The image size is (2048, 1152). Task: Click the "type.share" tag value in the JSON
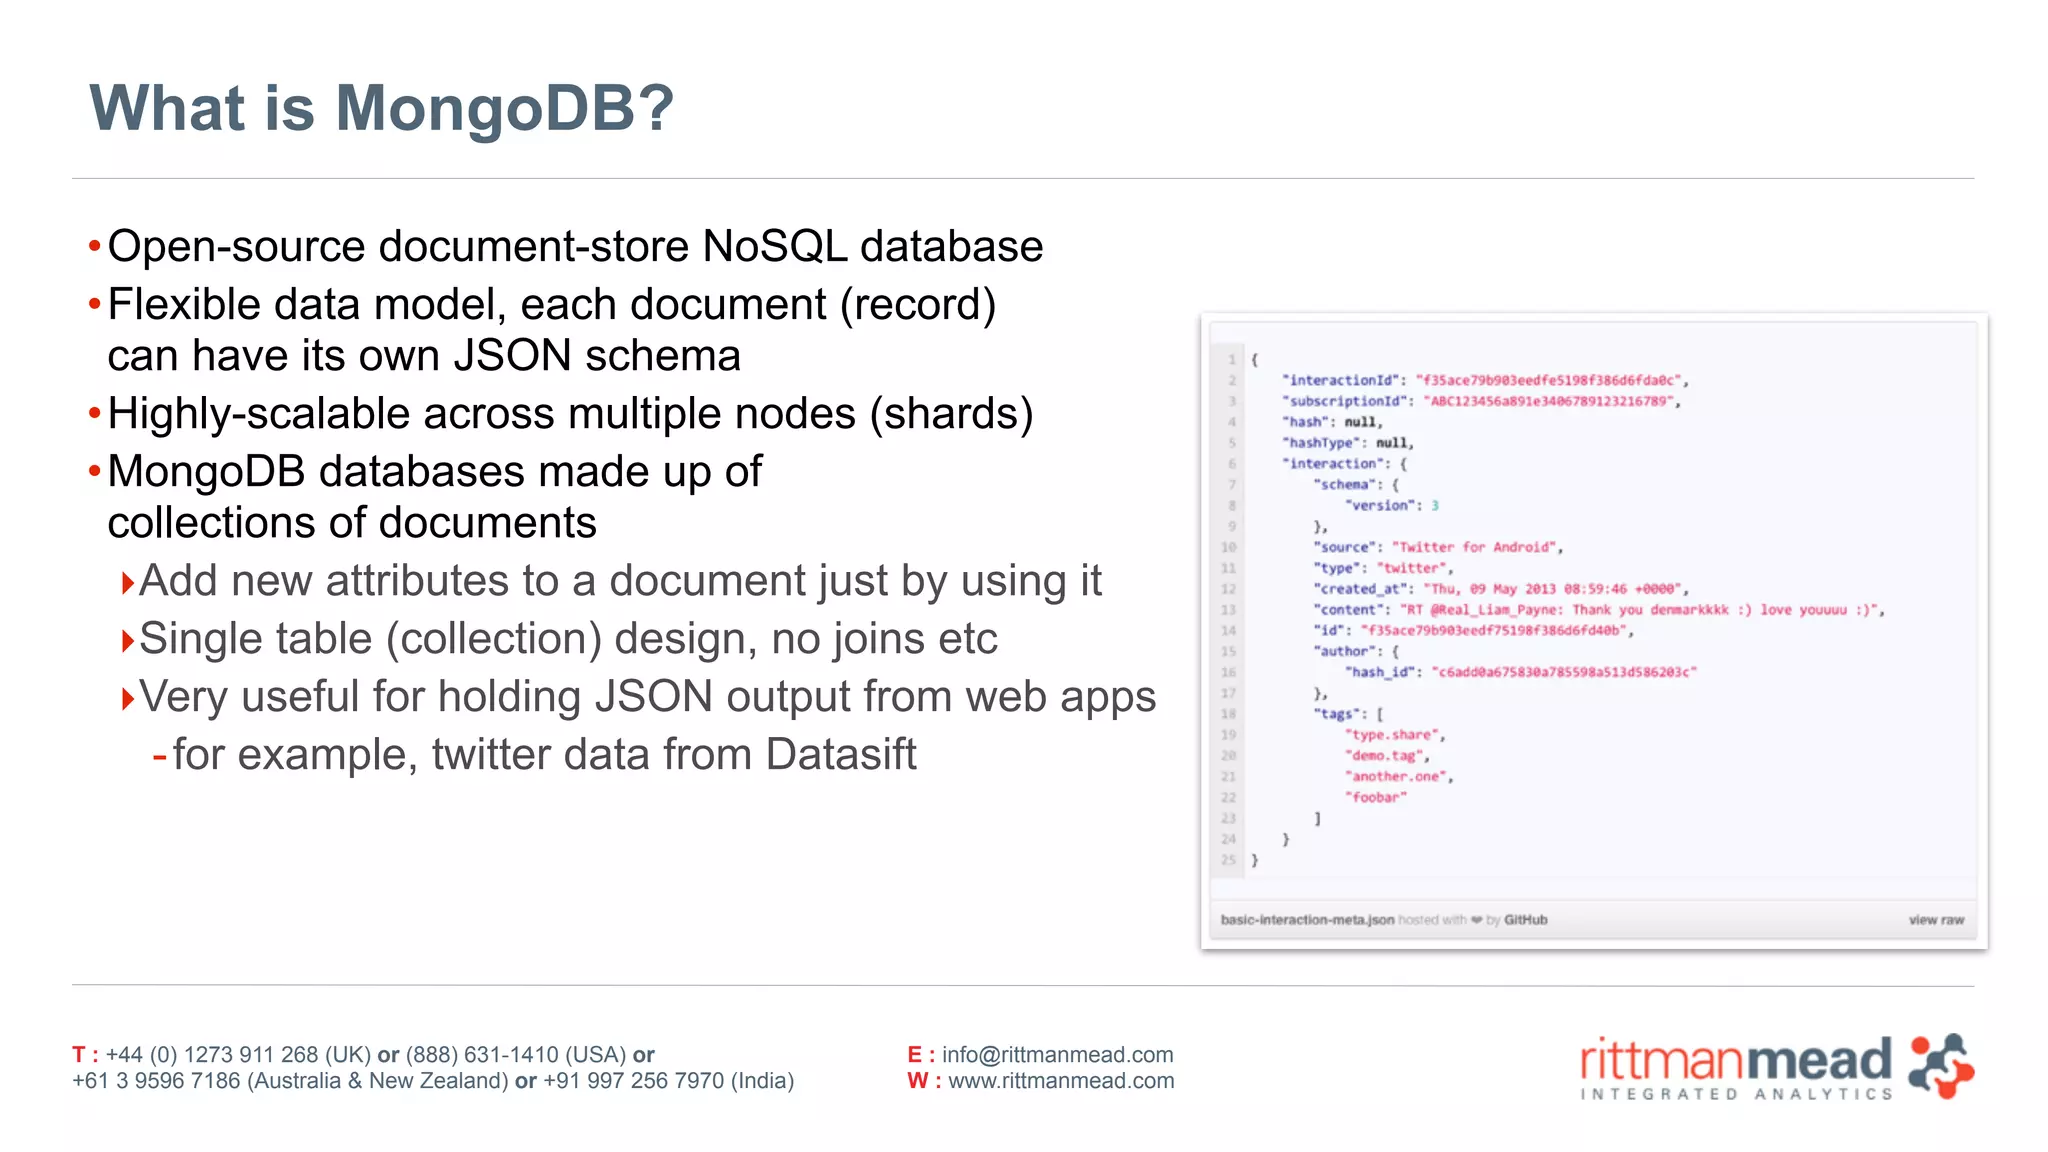pos(1394,735)
